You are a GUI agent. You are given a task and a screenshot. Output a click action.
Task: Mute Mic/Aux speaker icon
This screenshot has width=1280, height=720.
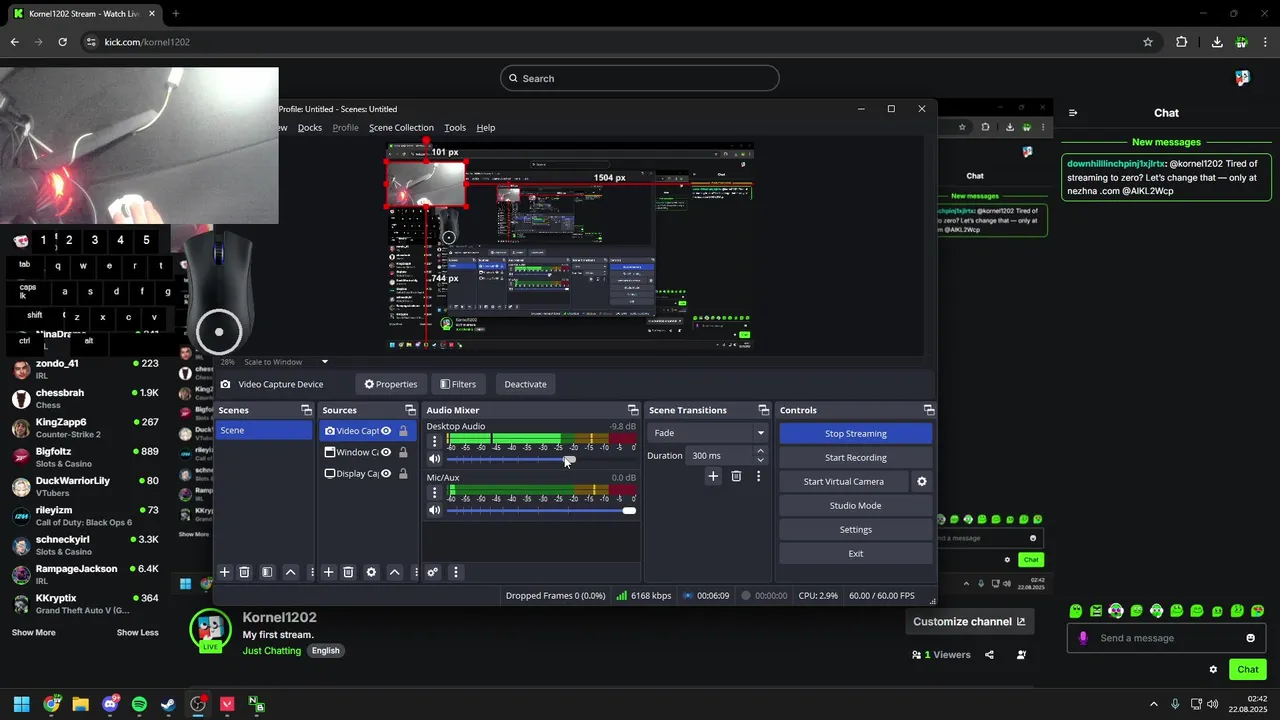[434, 510]
